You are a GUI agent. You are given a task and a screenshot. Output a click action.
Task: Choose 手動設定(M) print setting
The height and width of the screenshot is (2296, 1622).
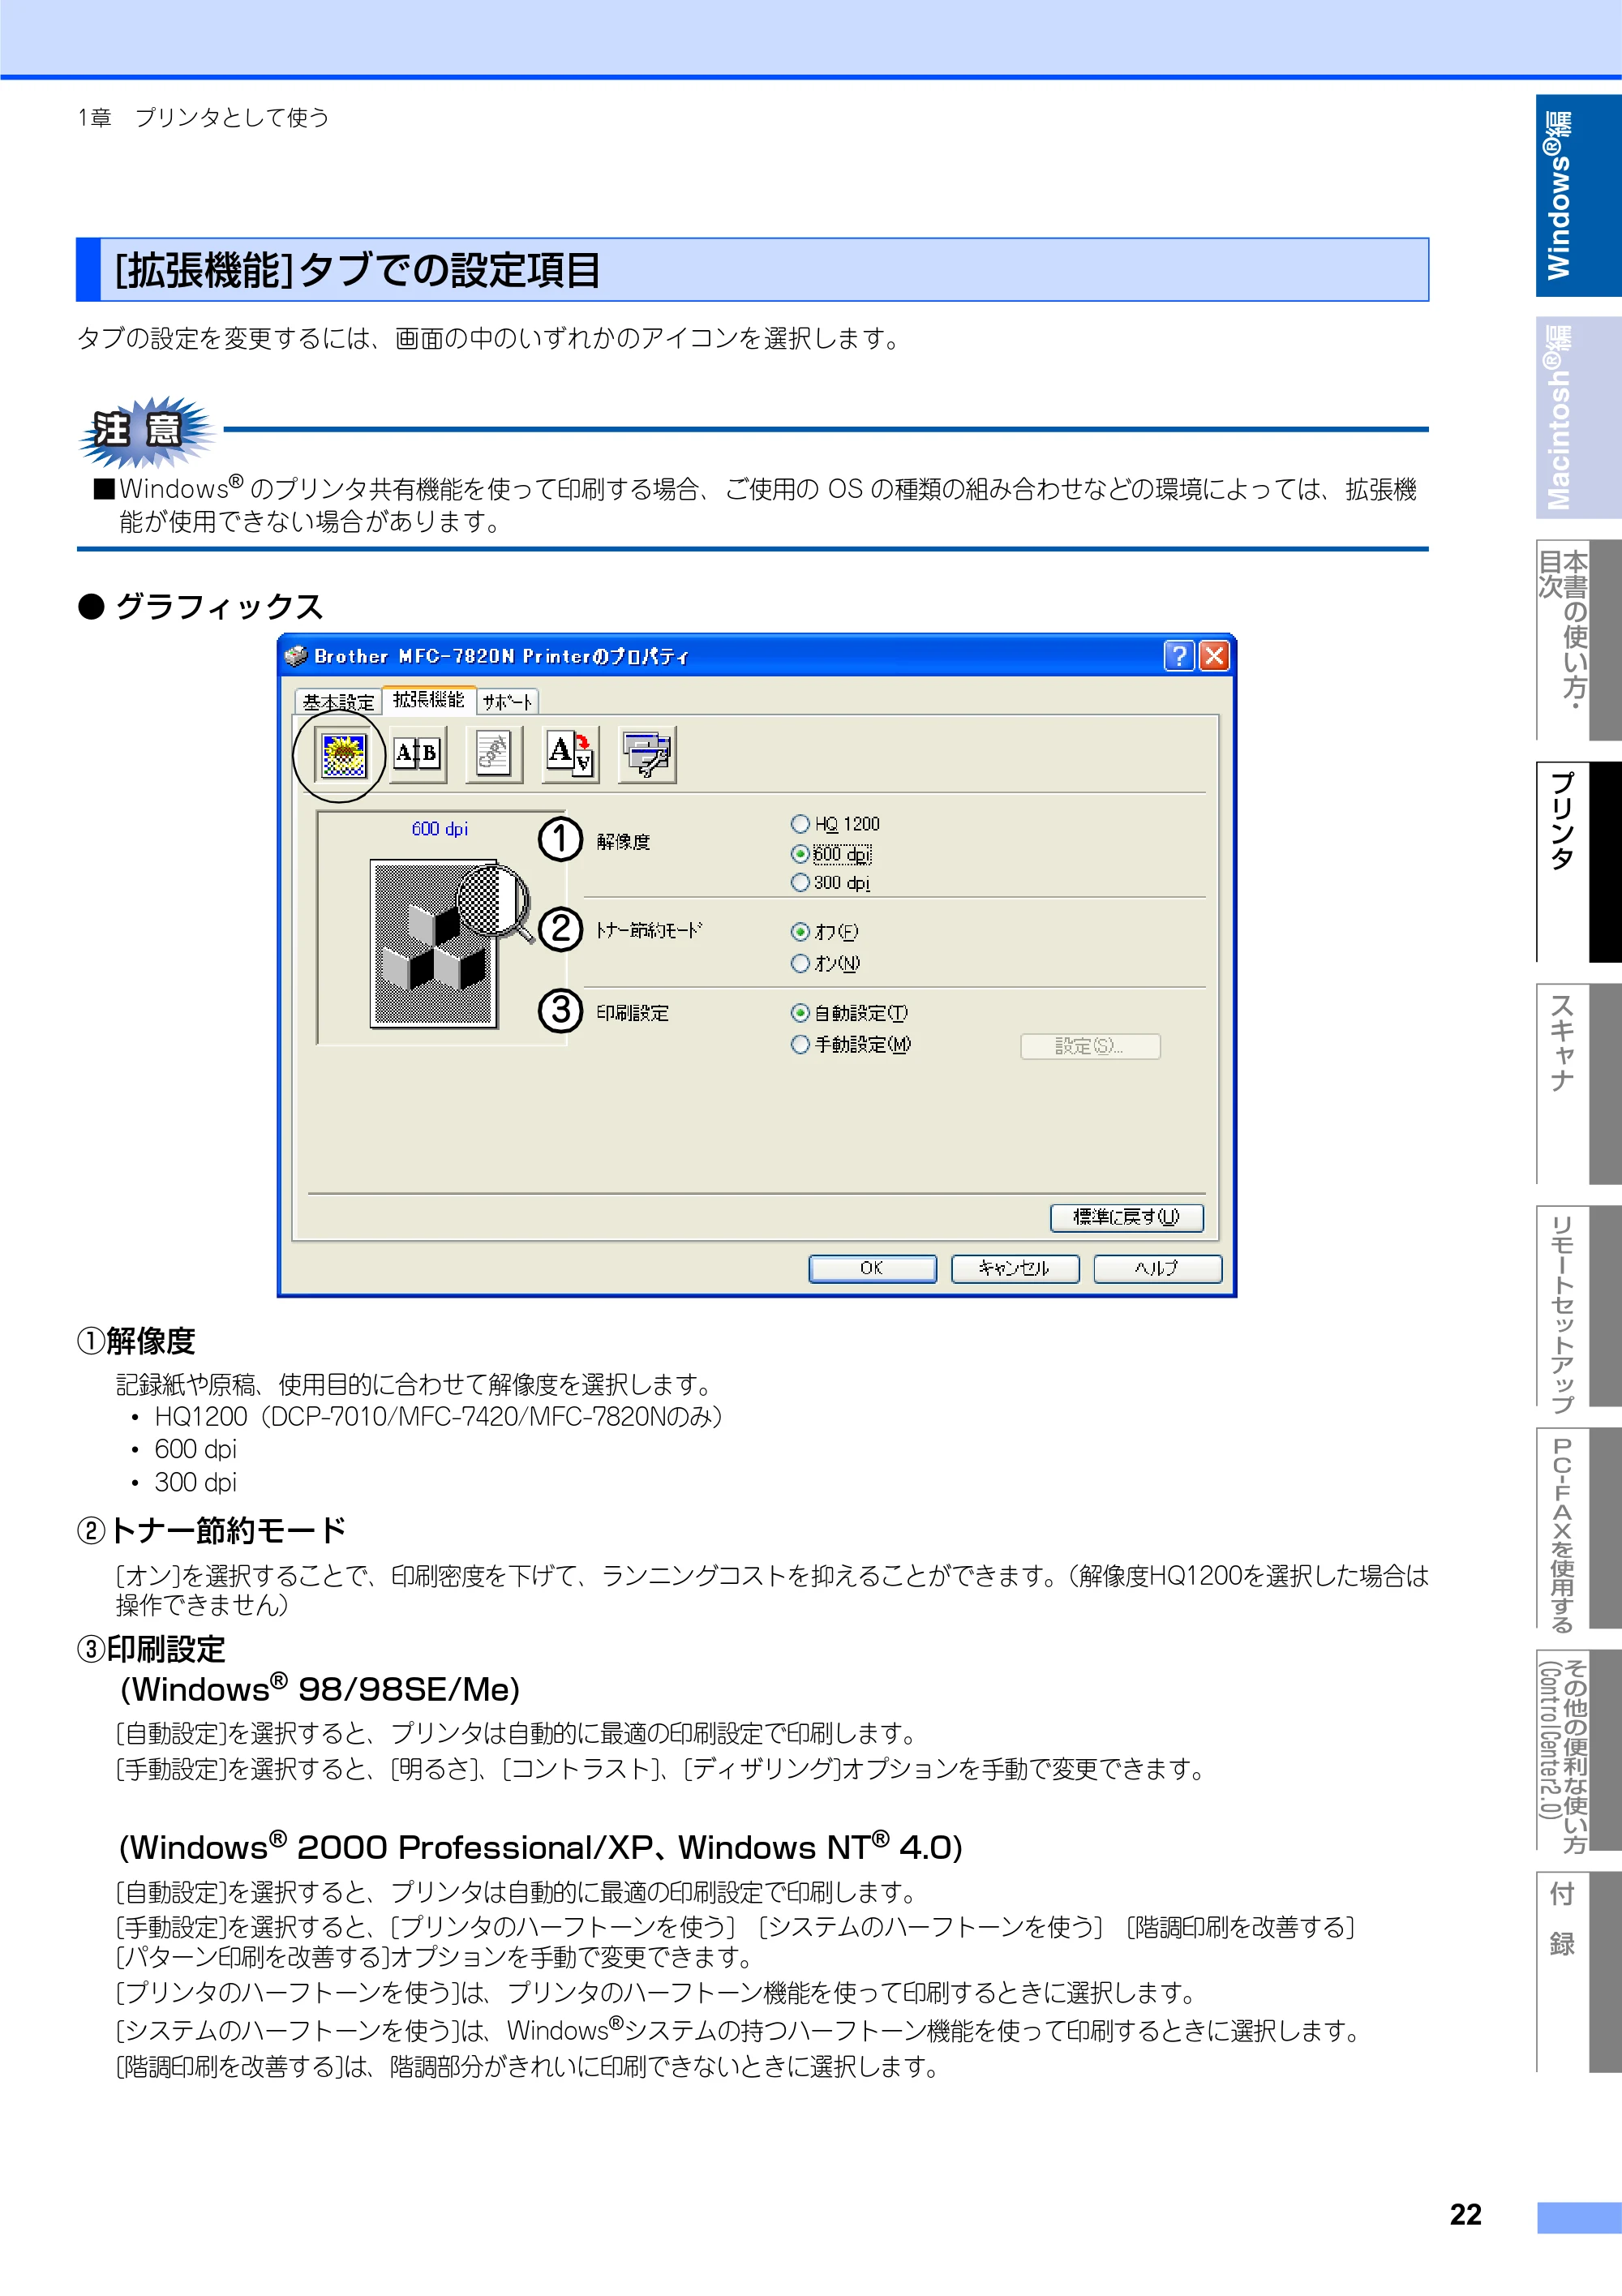[851, 1044]
